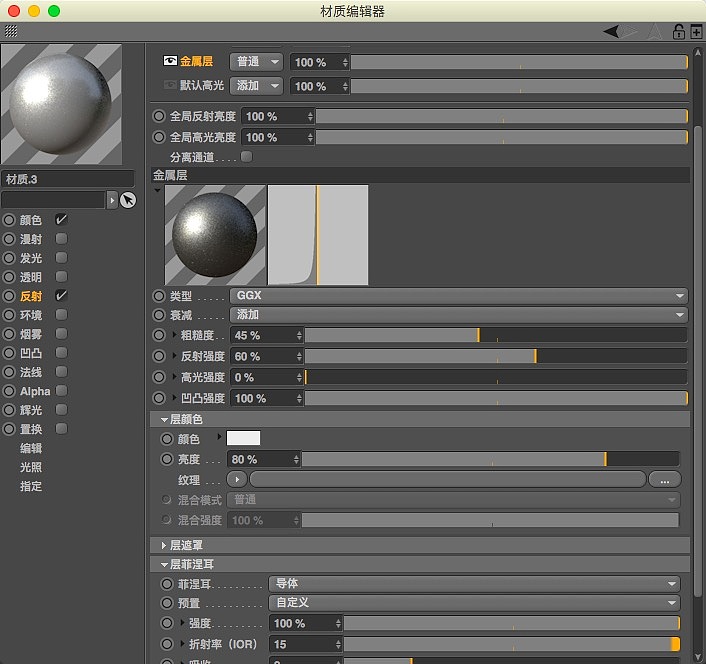Click the 反射强度 slider bar

(x=496, y=357)
